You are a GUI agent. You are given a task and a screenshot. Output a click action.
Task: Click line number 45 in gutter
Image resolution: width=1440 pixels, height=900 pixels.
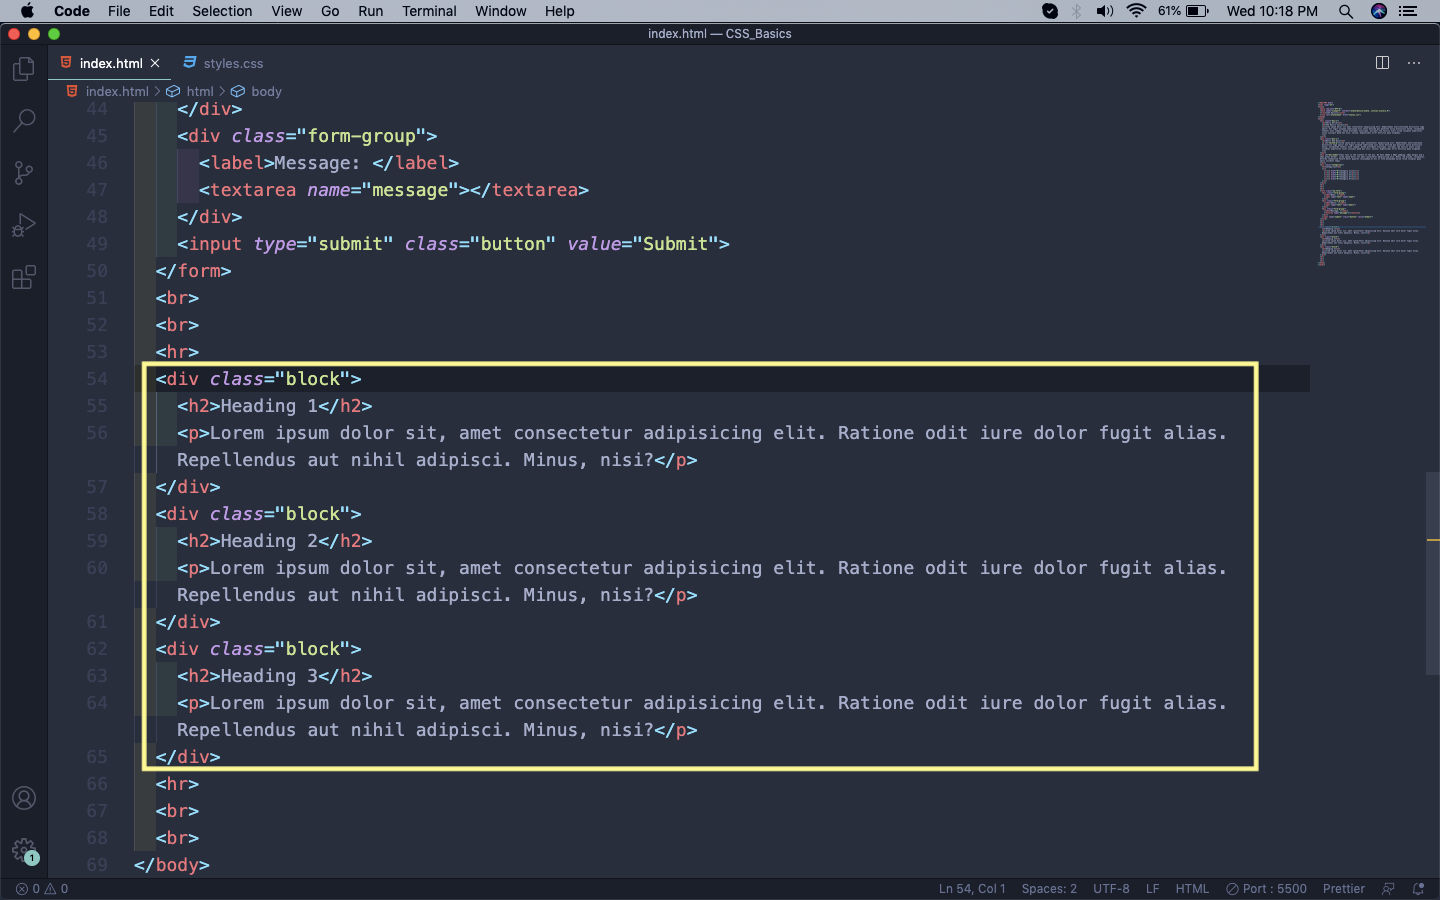click(x=97, y=136)
